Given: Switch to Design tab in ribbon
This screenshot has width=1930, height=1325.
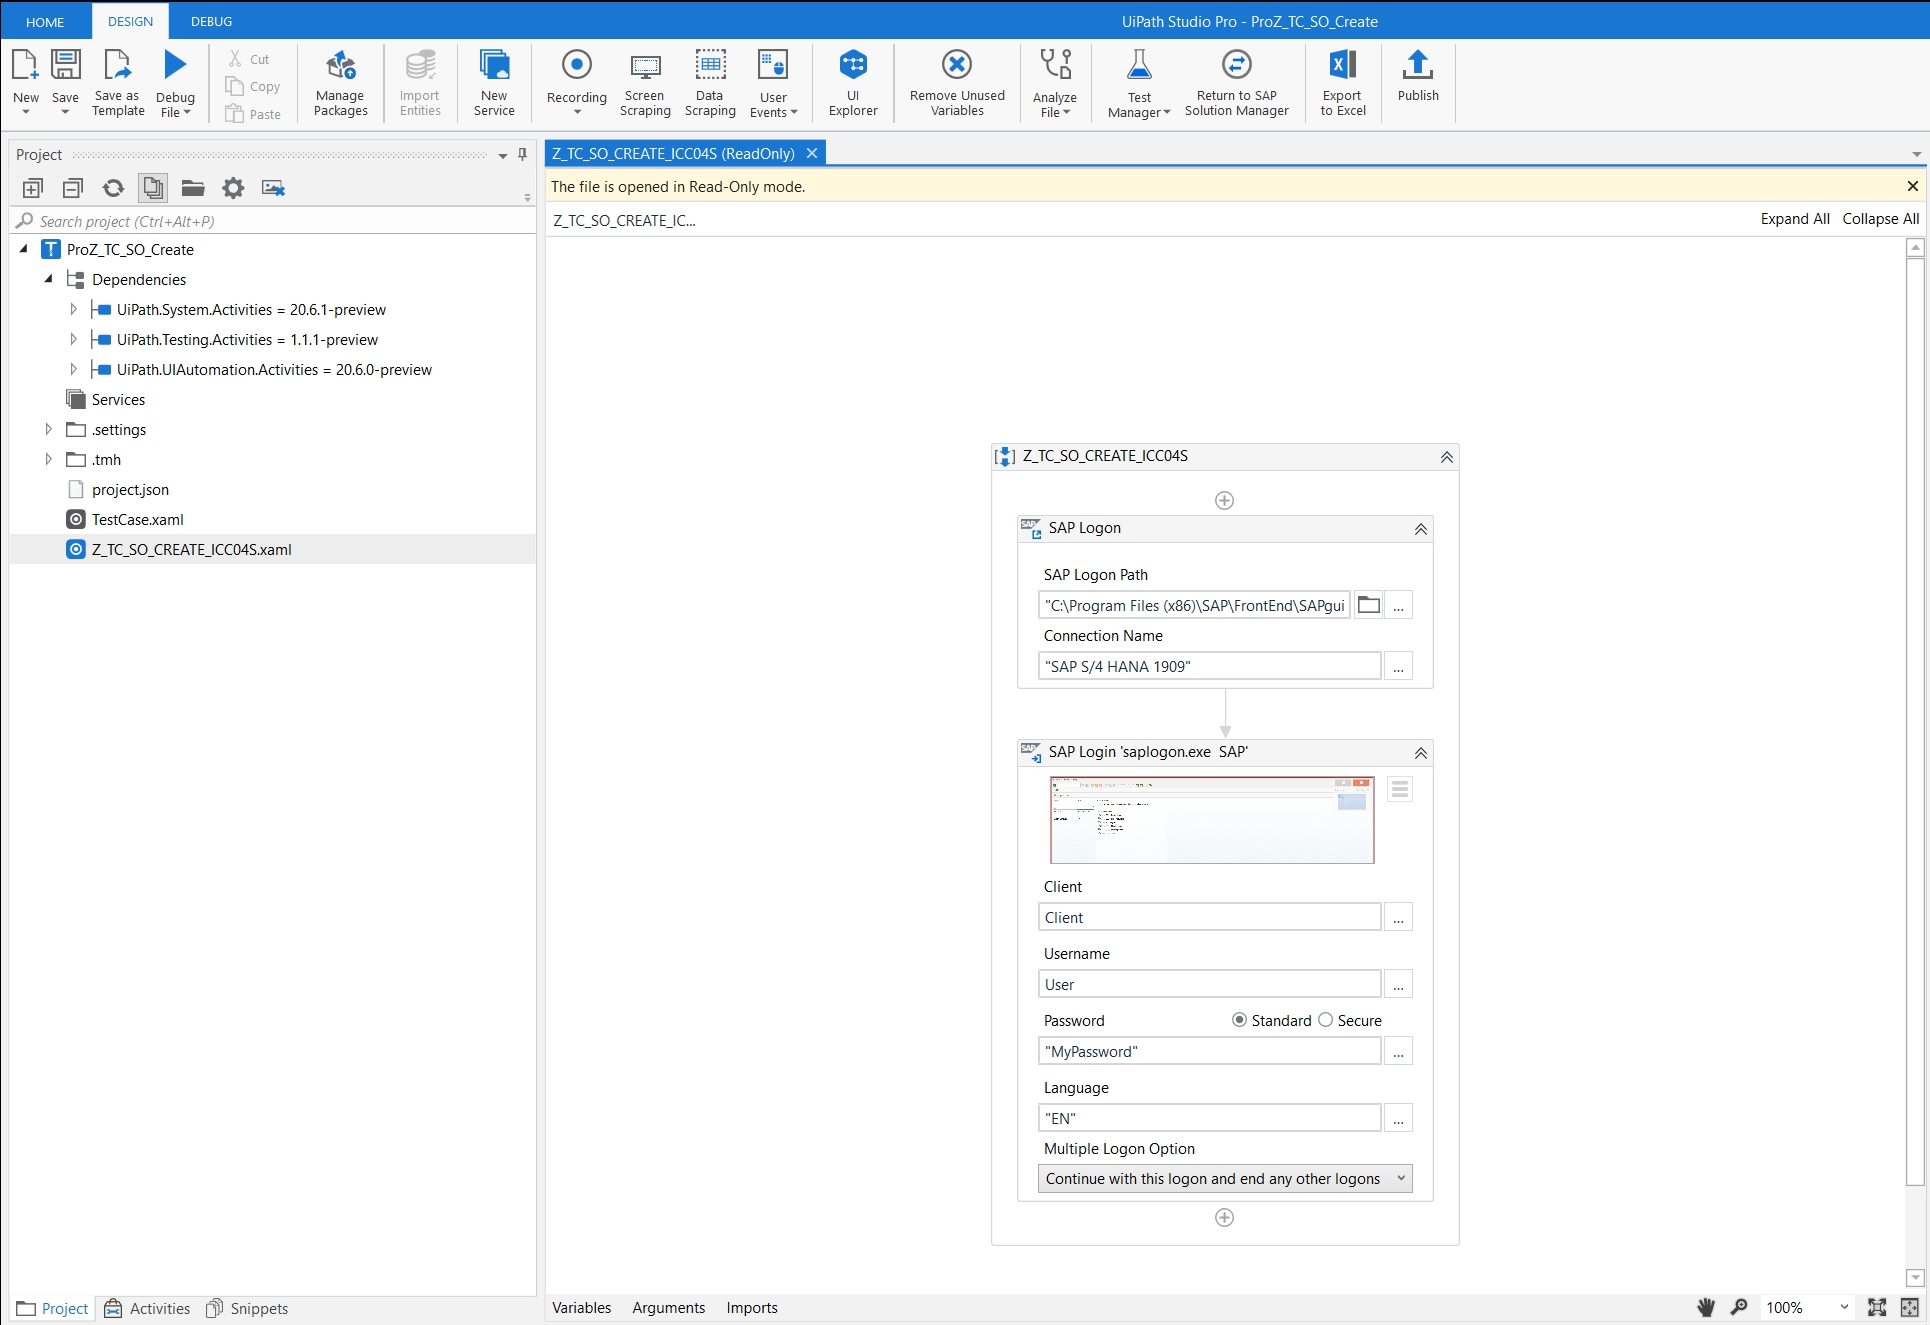Looking at the screenshot, I should [129, 21].
